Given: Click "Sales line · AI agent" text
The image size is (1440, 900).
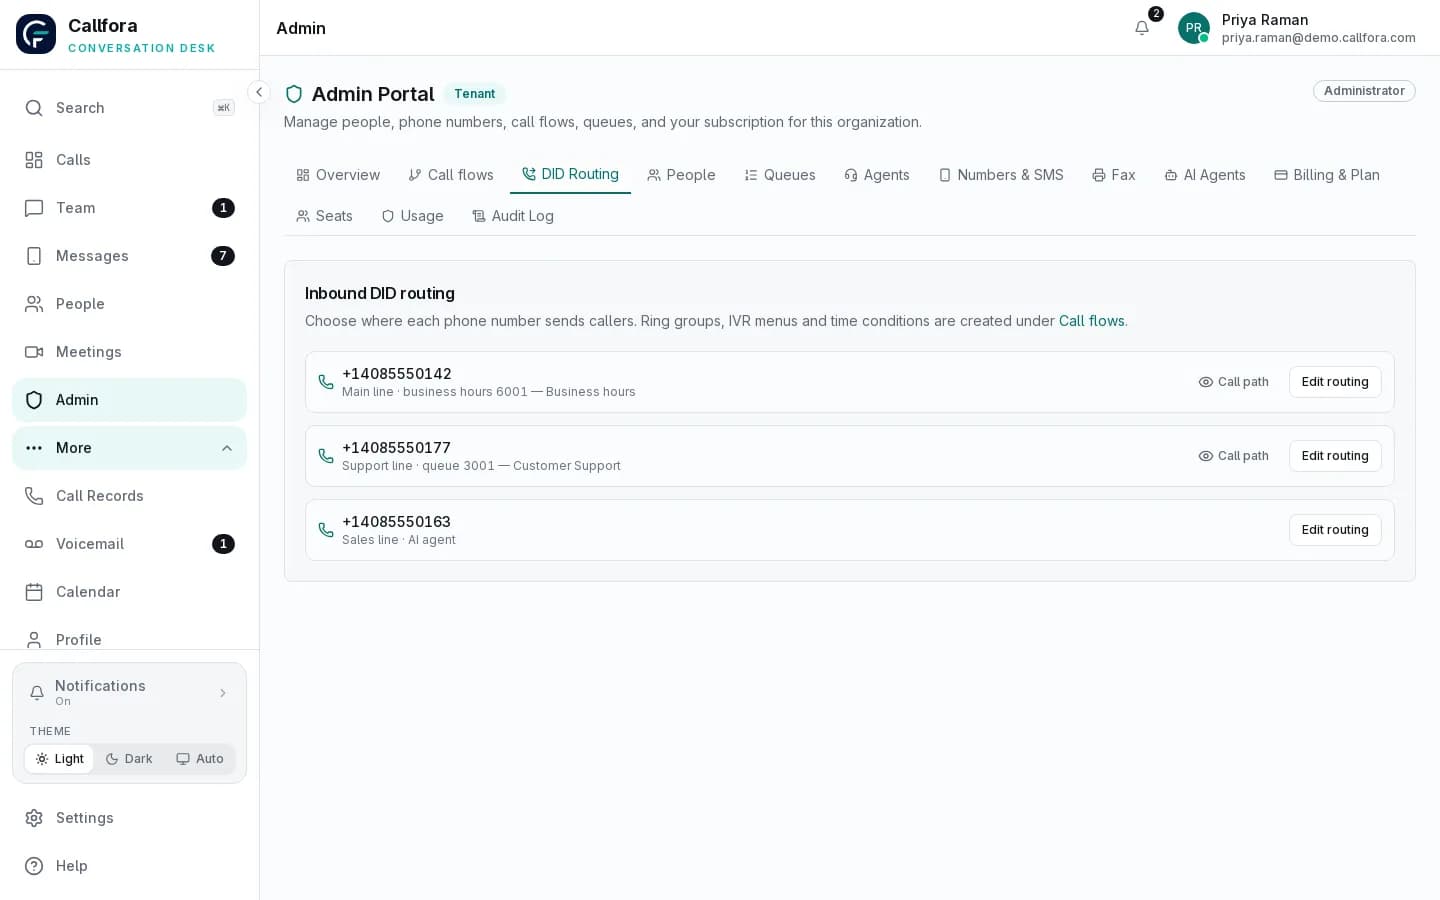Looking at the screenshot, I should (398, 540).
